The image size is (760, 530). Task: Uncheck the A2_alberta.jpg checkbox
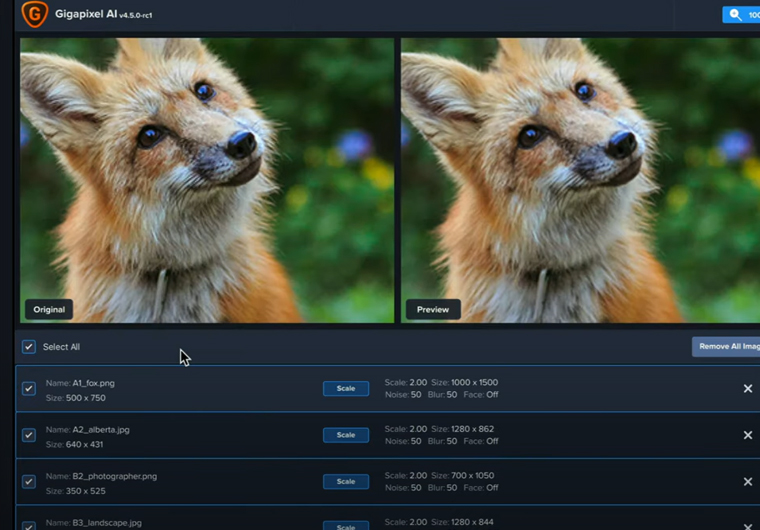pyautogui.click(x=29, y=435)
